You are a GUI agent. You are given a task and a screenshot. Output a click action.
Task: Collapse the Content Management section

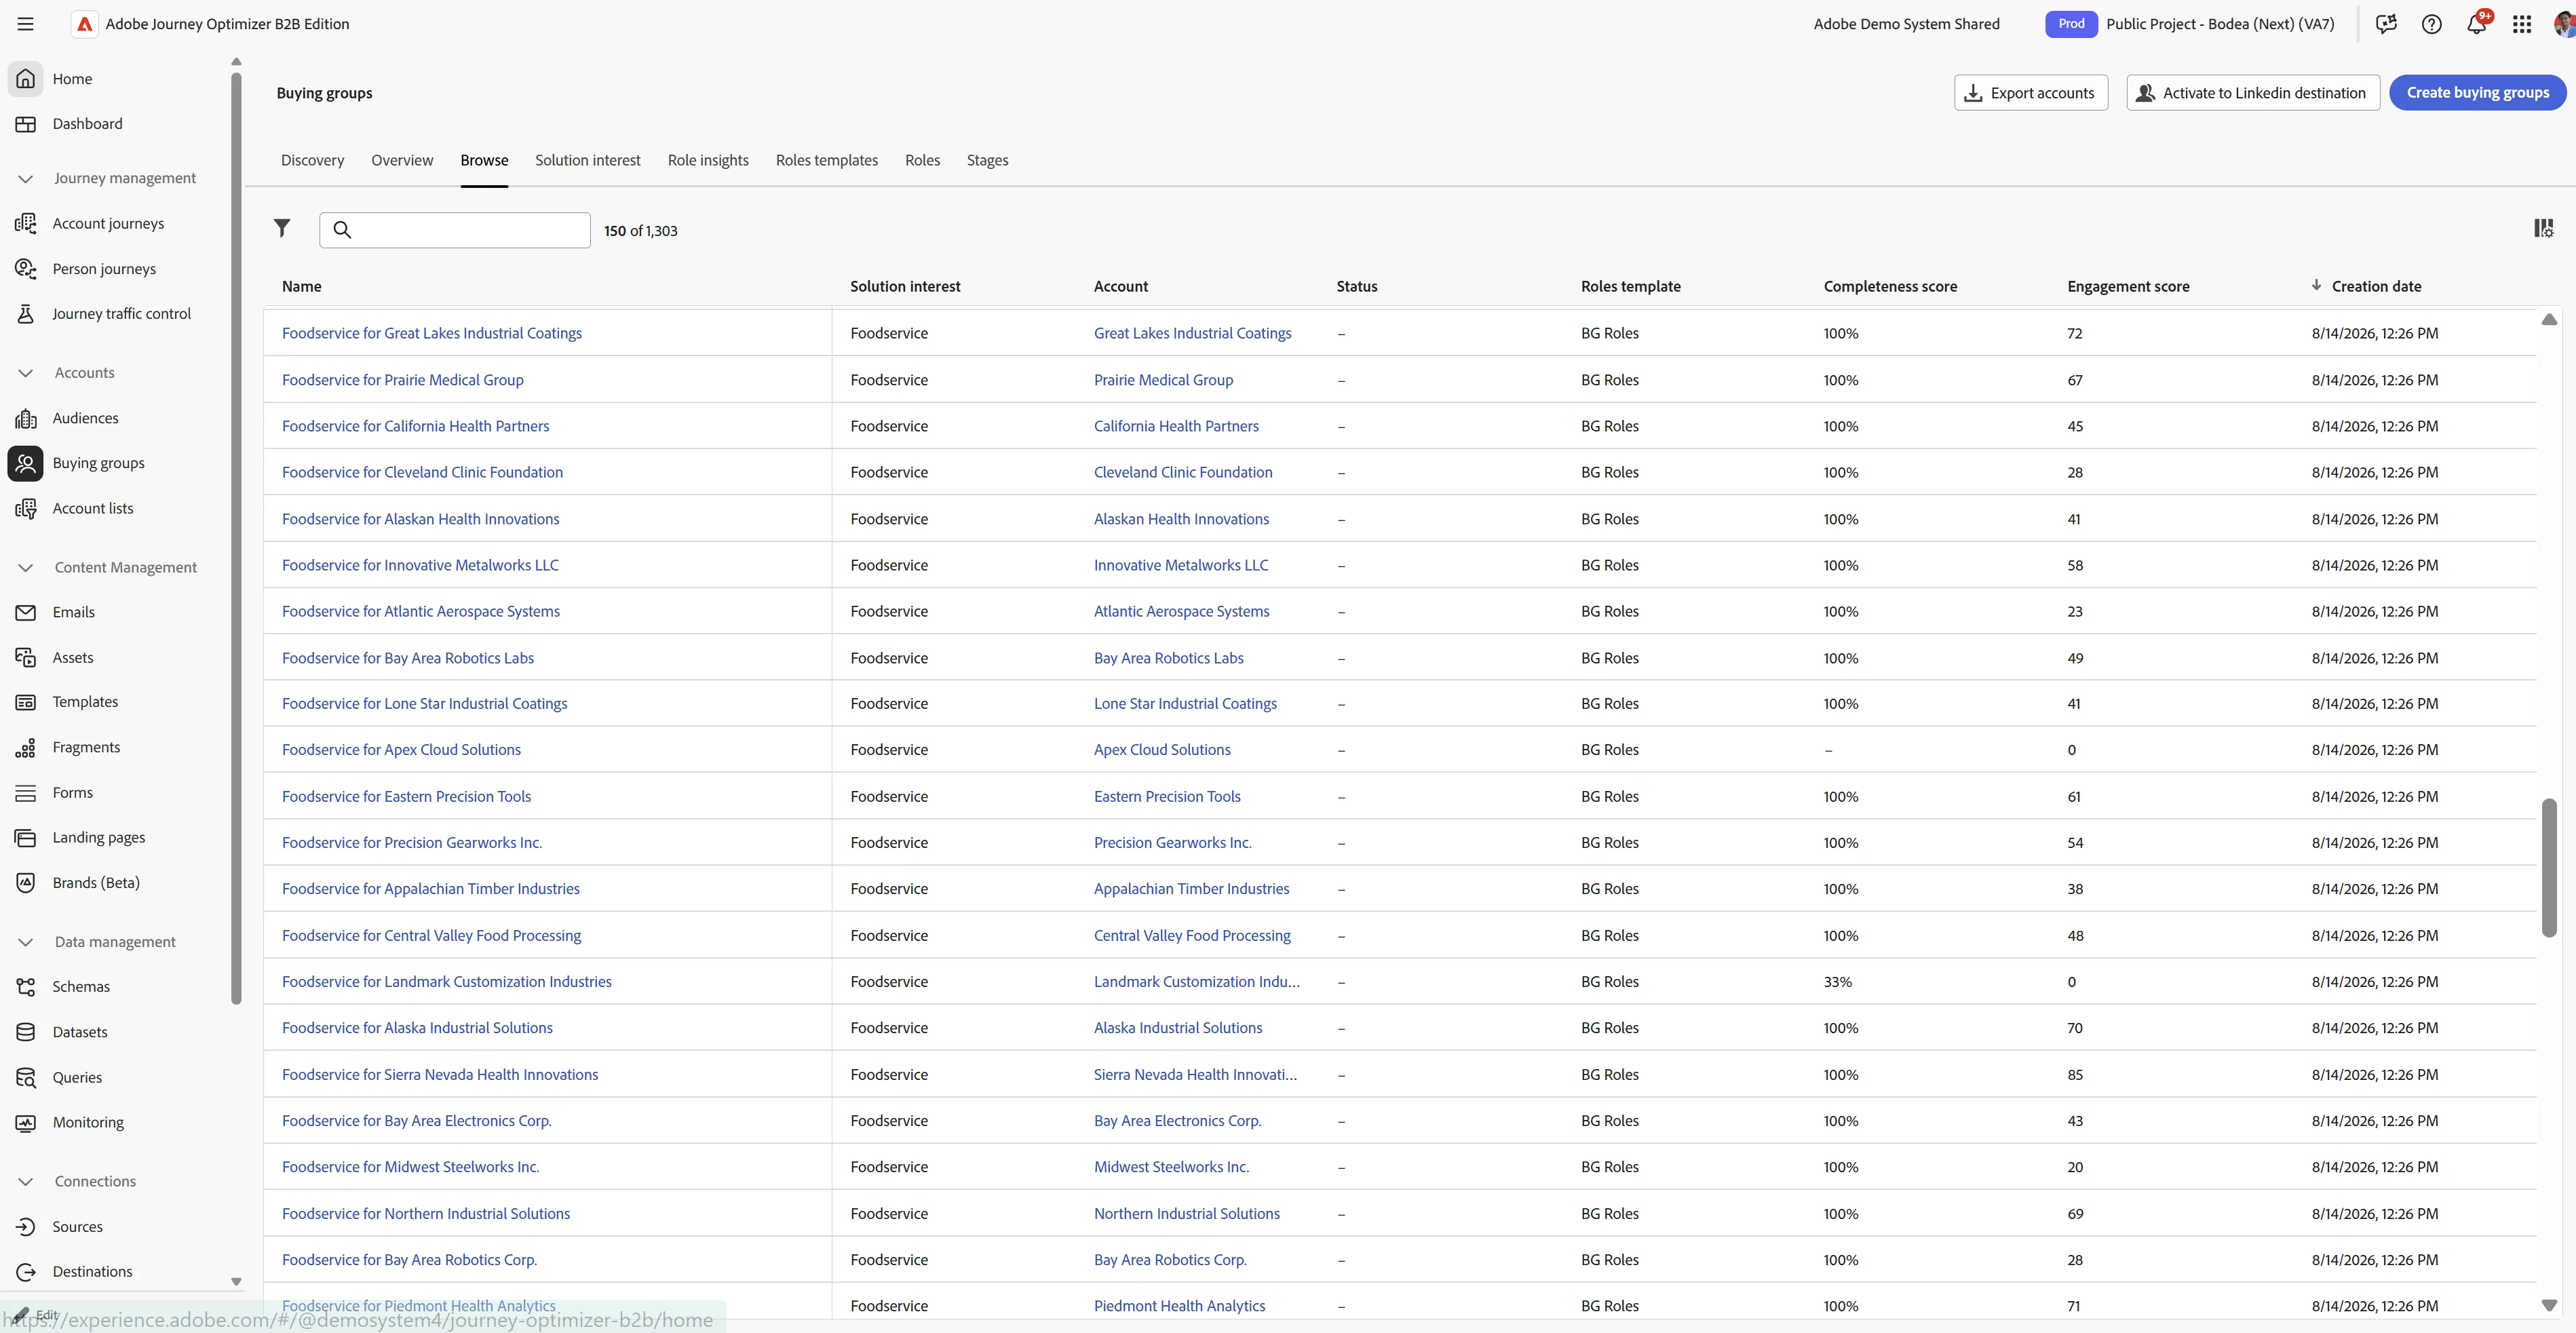[x=26, y=567]
